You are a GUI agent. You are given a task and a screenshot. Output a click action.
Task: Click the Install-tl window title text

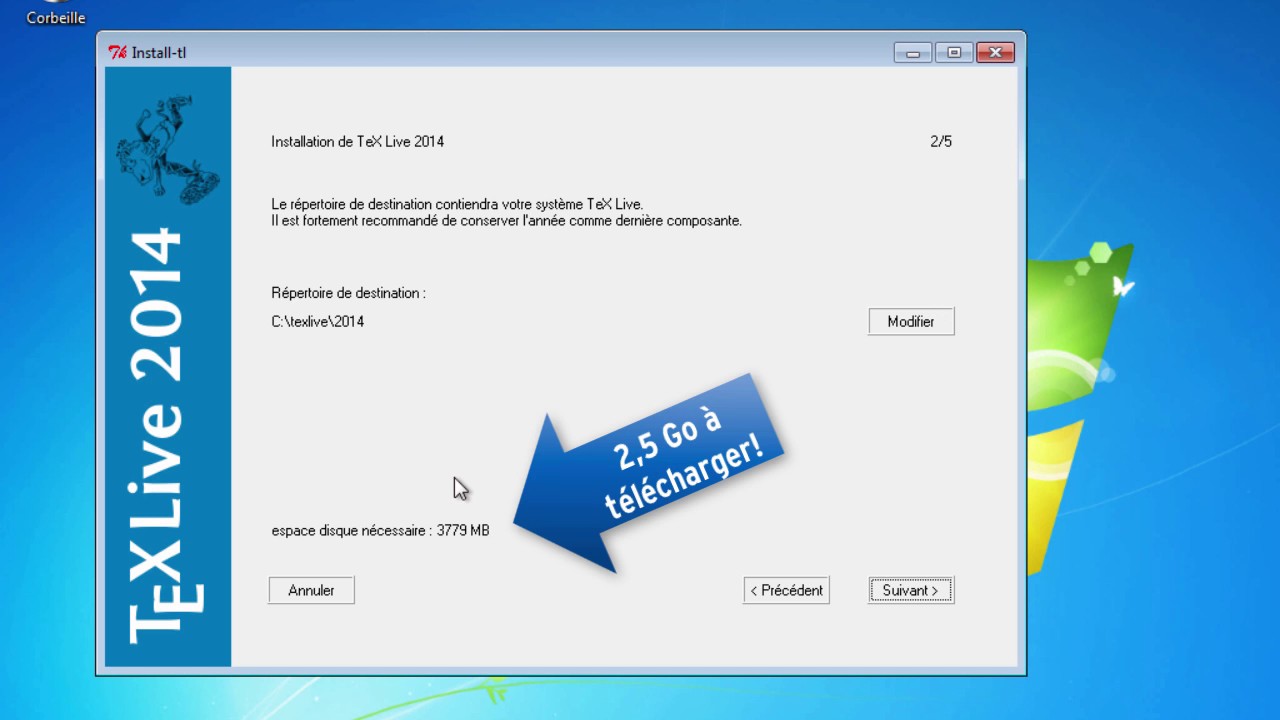click(159, 53)
